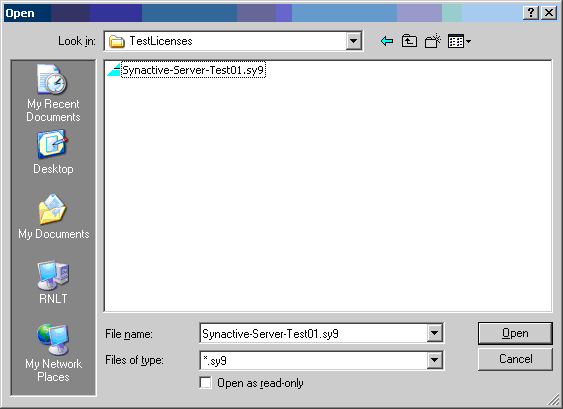Expand the Look in folder dropdown
563x409 pixels.
point(353,41)
